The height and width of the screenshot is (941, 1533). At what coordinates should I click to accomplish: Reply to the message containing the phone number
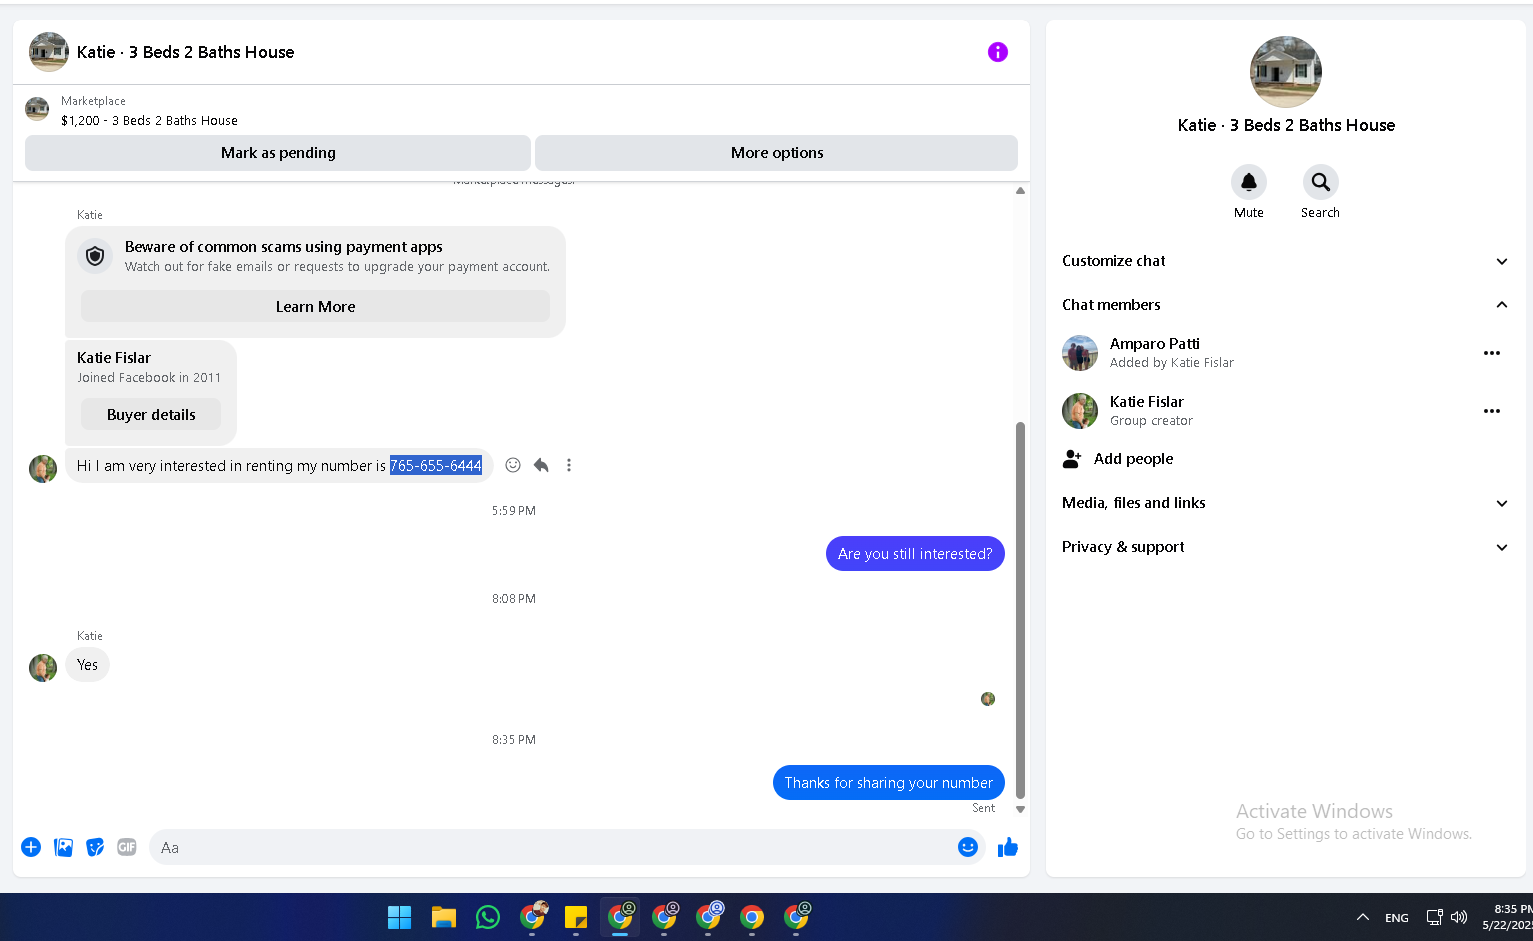point(541,465)
